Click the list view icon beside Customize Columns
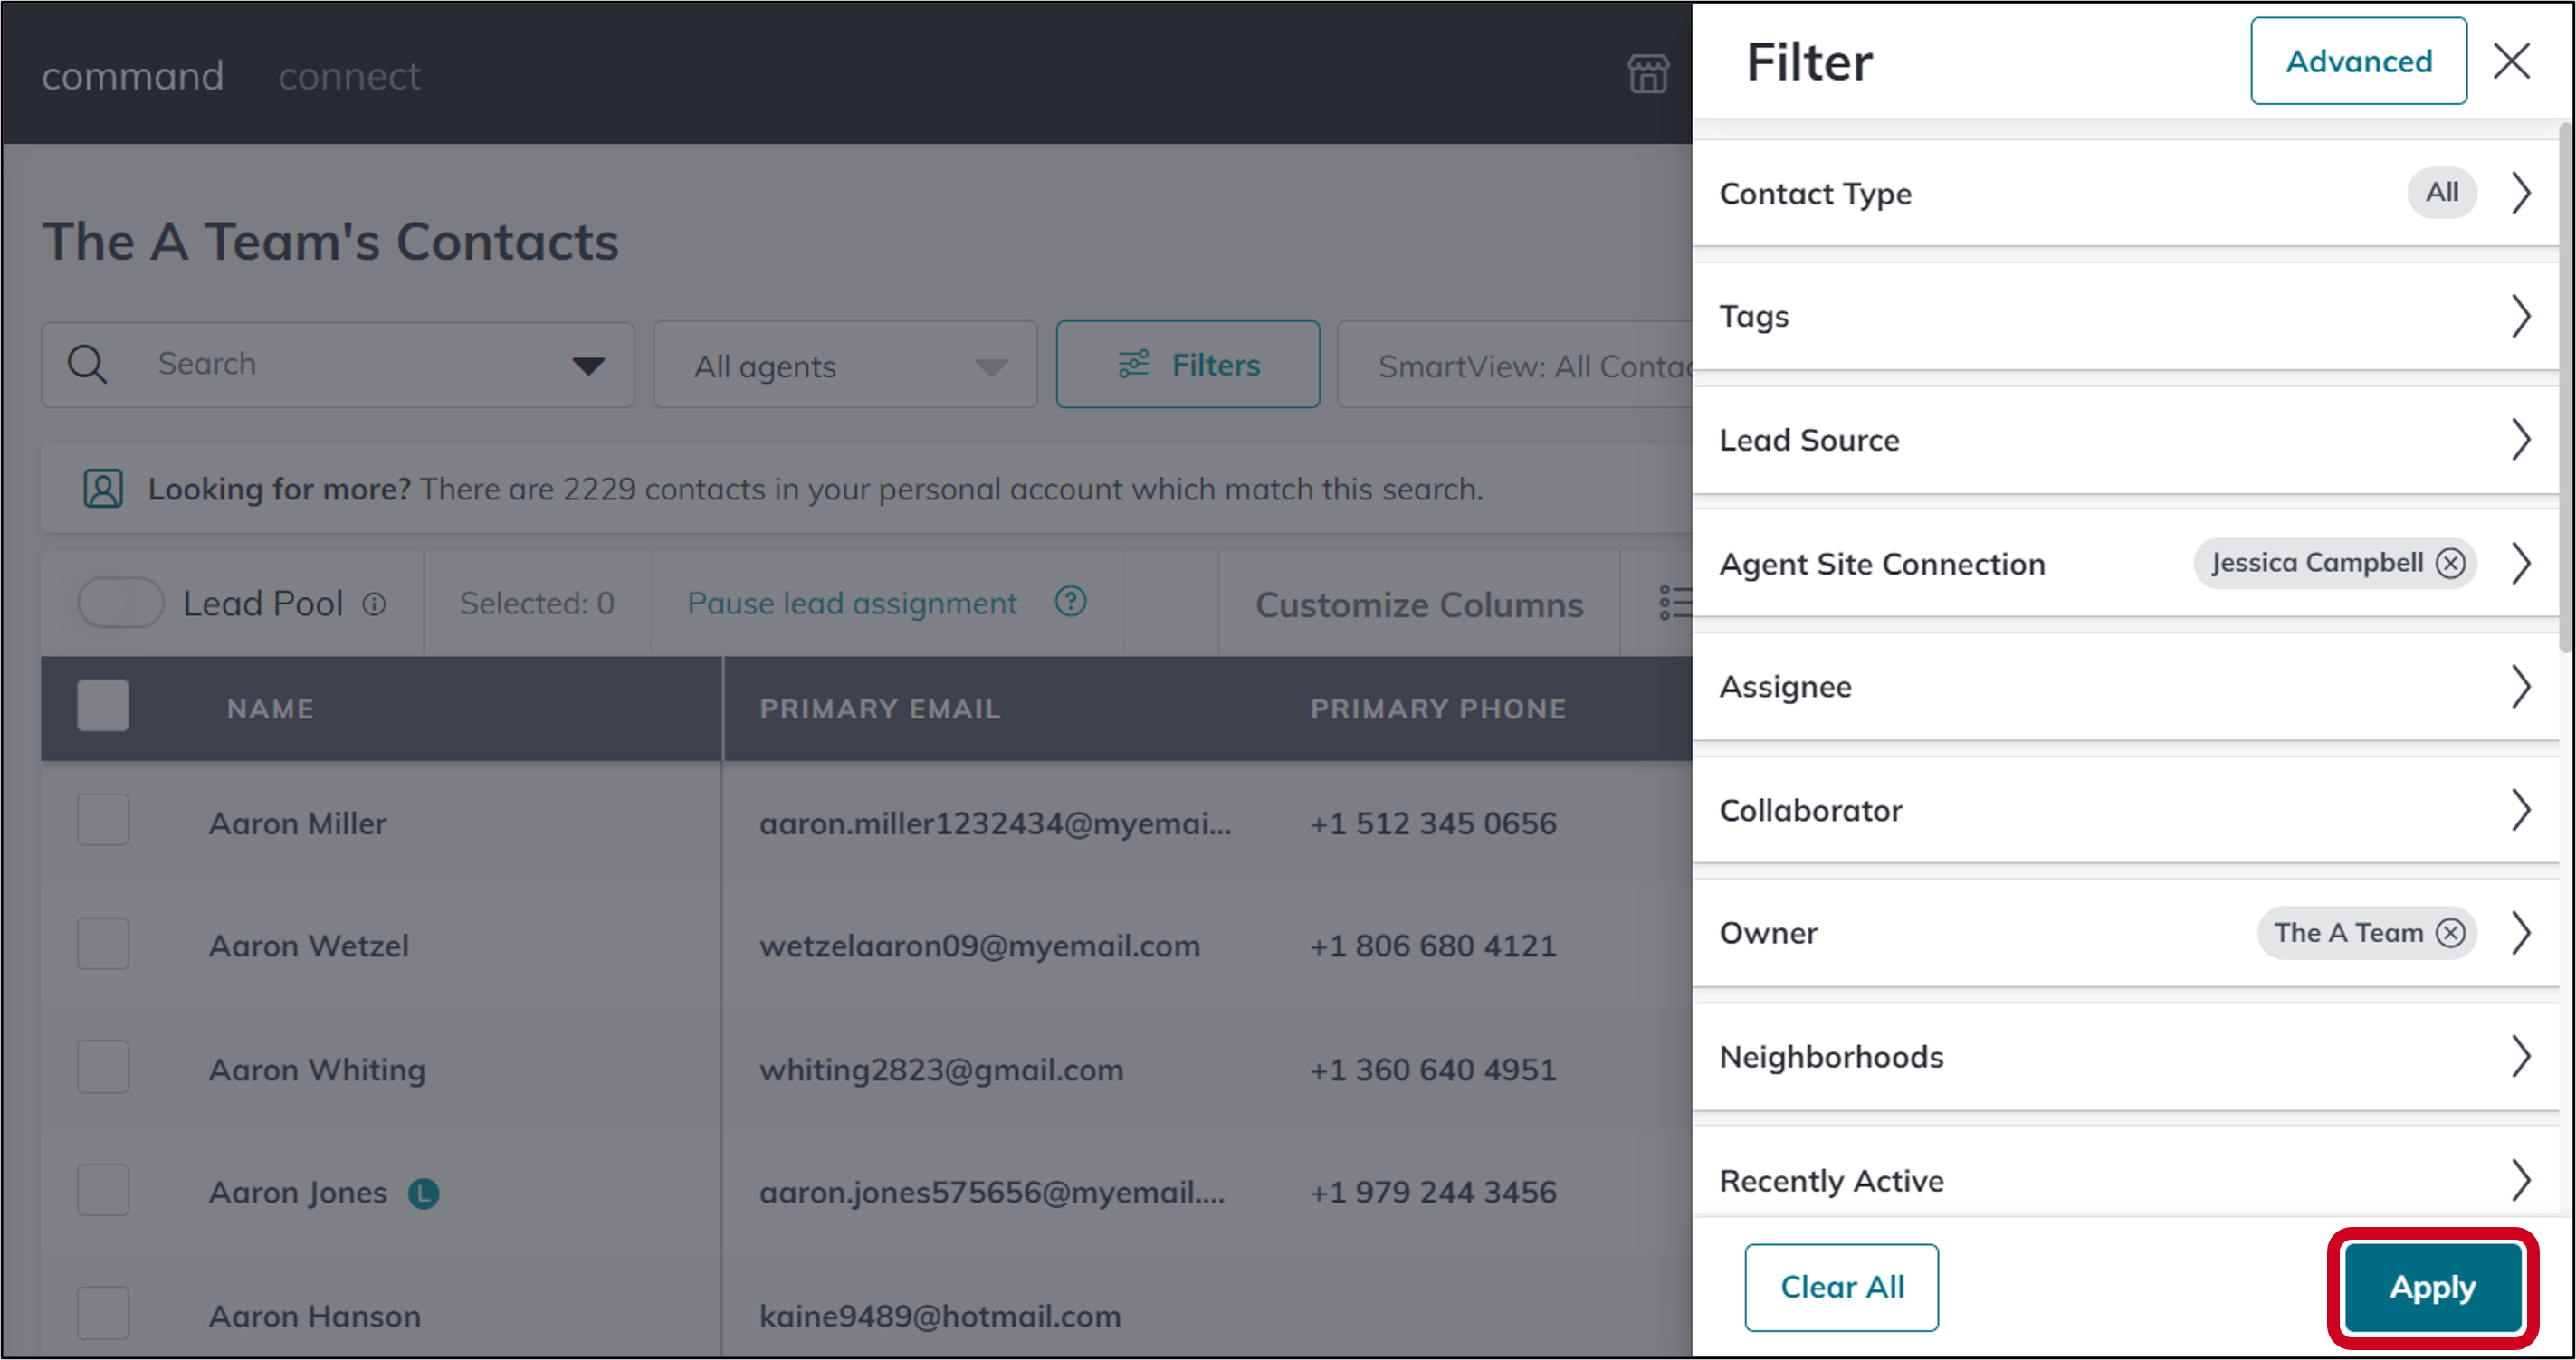The image size is (2576, 1360). pyautogui.click(x=1675, y=603)
